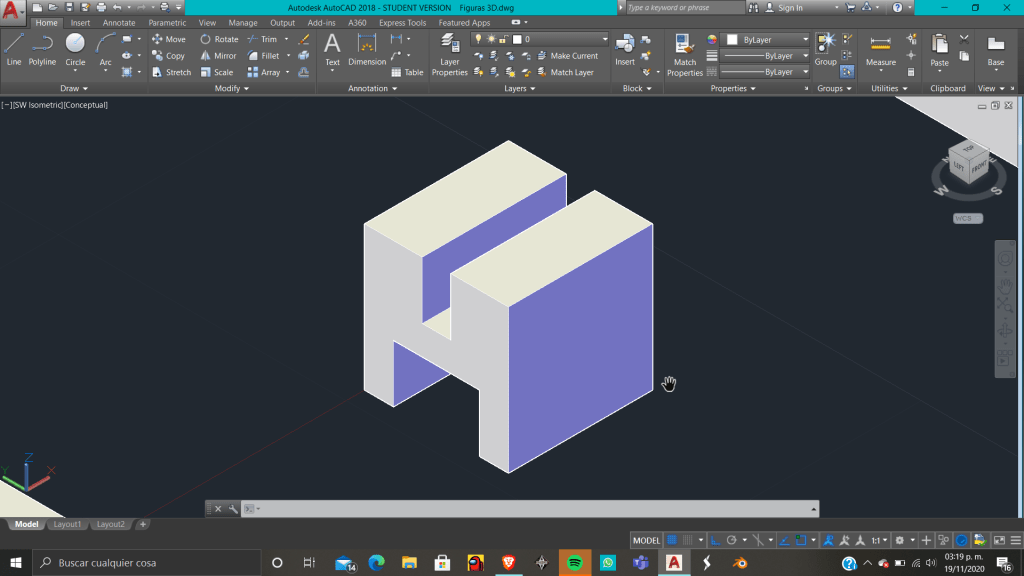Select the Line drawing tool
This screenshot has width=1024, height=576.
click(13, 49)
